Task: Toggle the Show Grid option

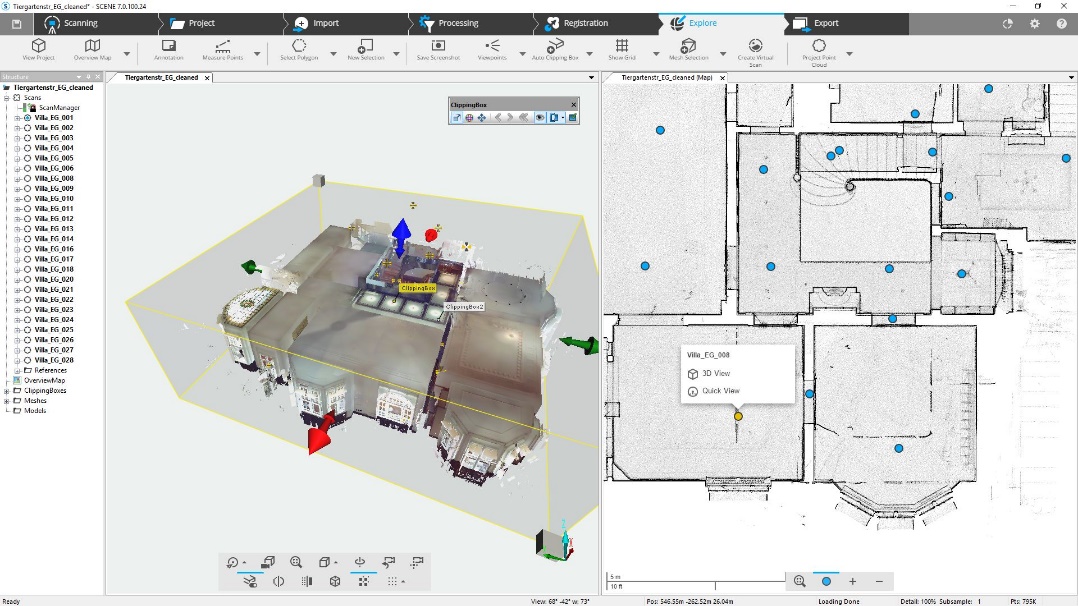Action: click(621, 50)
